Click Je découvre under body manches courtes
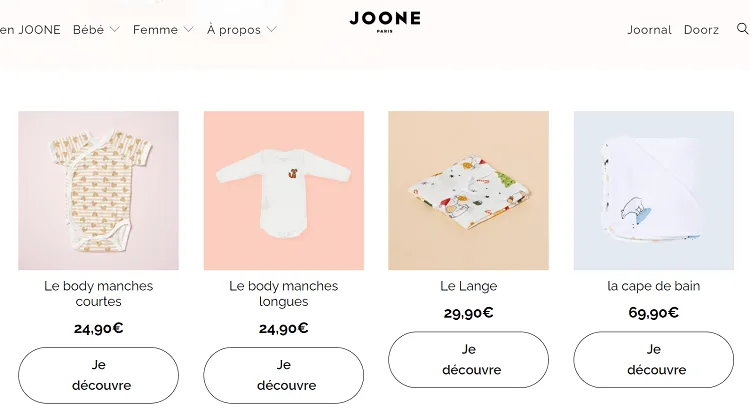This screenshot has width=750, height=411. [99, 375]
